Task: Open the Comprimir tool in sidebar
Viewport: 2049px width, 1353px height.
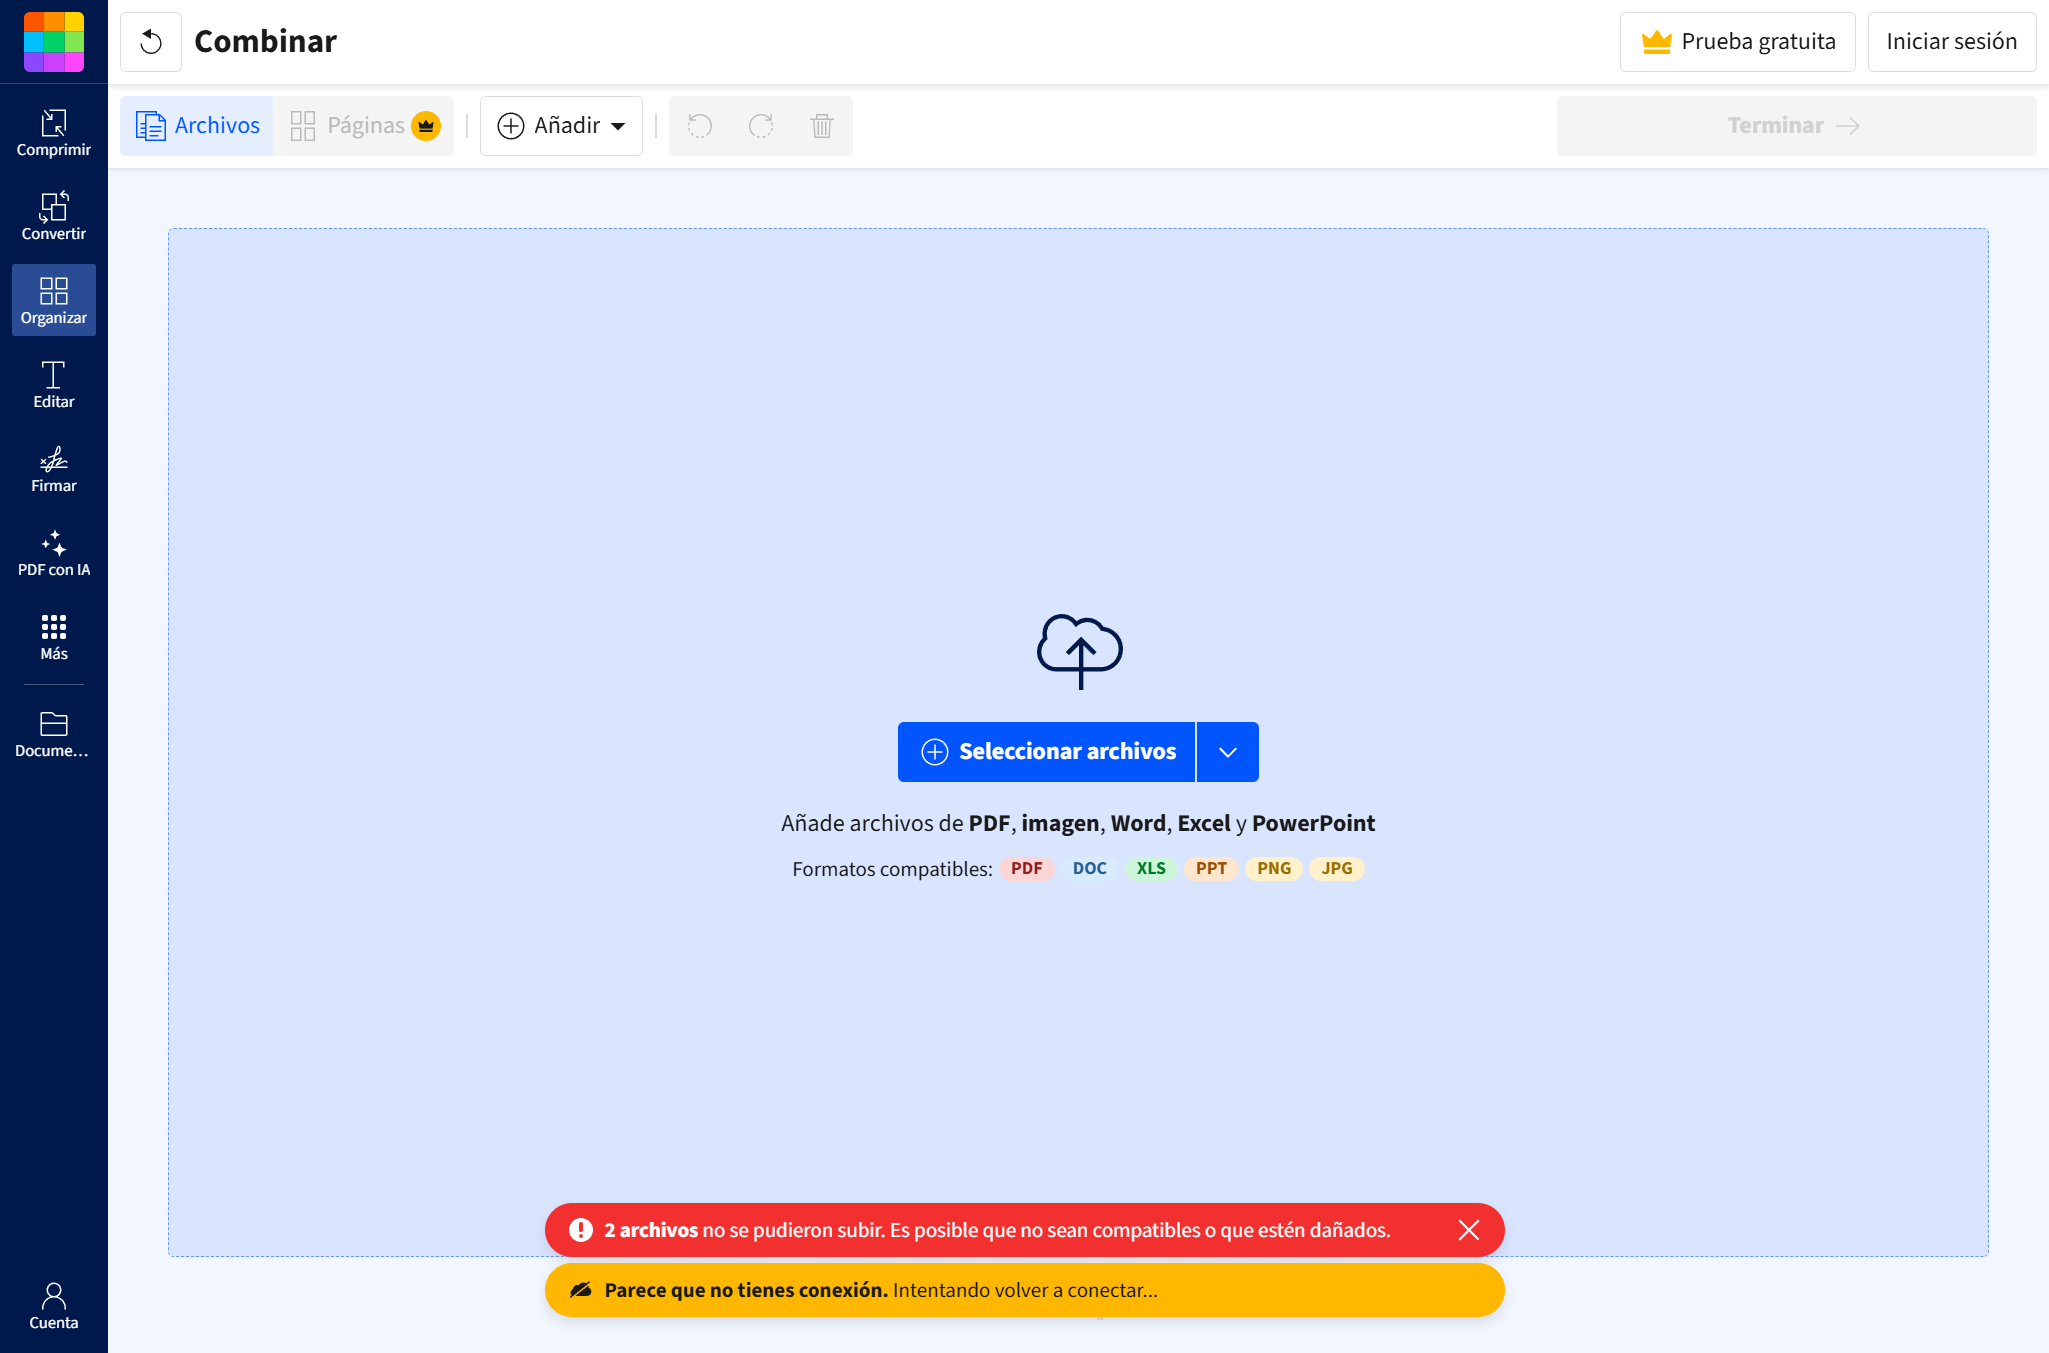Action: 54,133
